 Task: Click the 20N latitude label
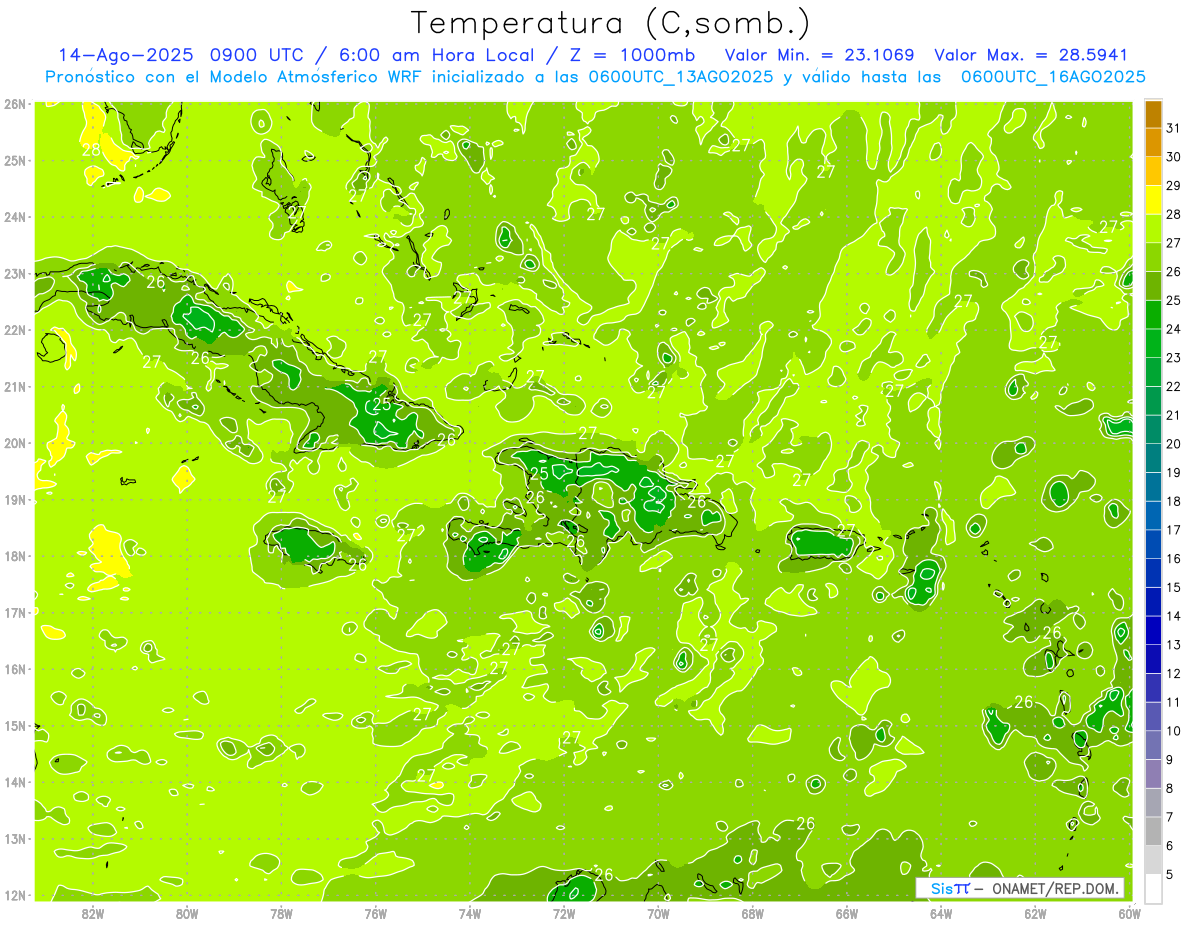14,443
